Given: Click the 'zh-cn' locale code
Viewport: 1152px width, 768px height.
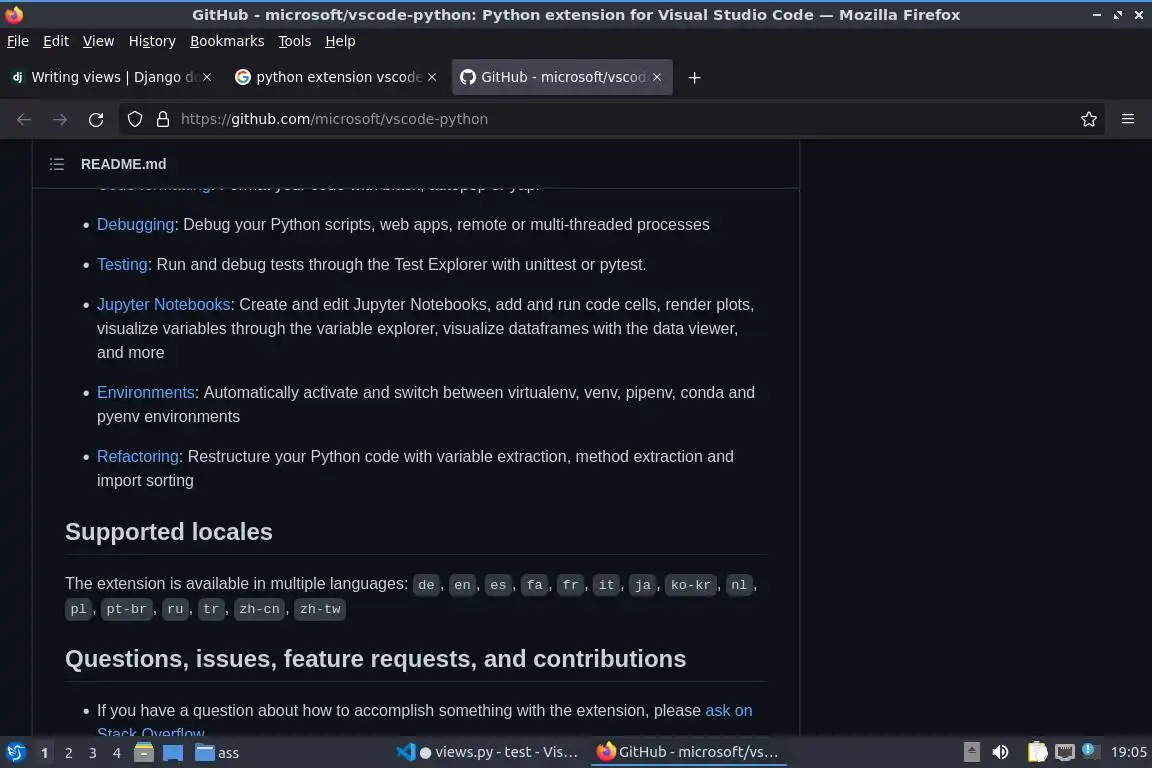Looking at the screenshot, I should pyautogui.click(x=259, y=609).
